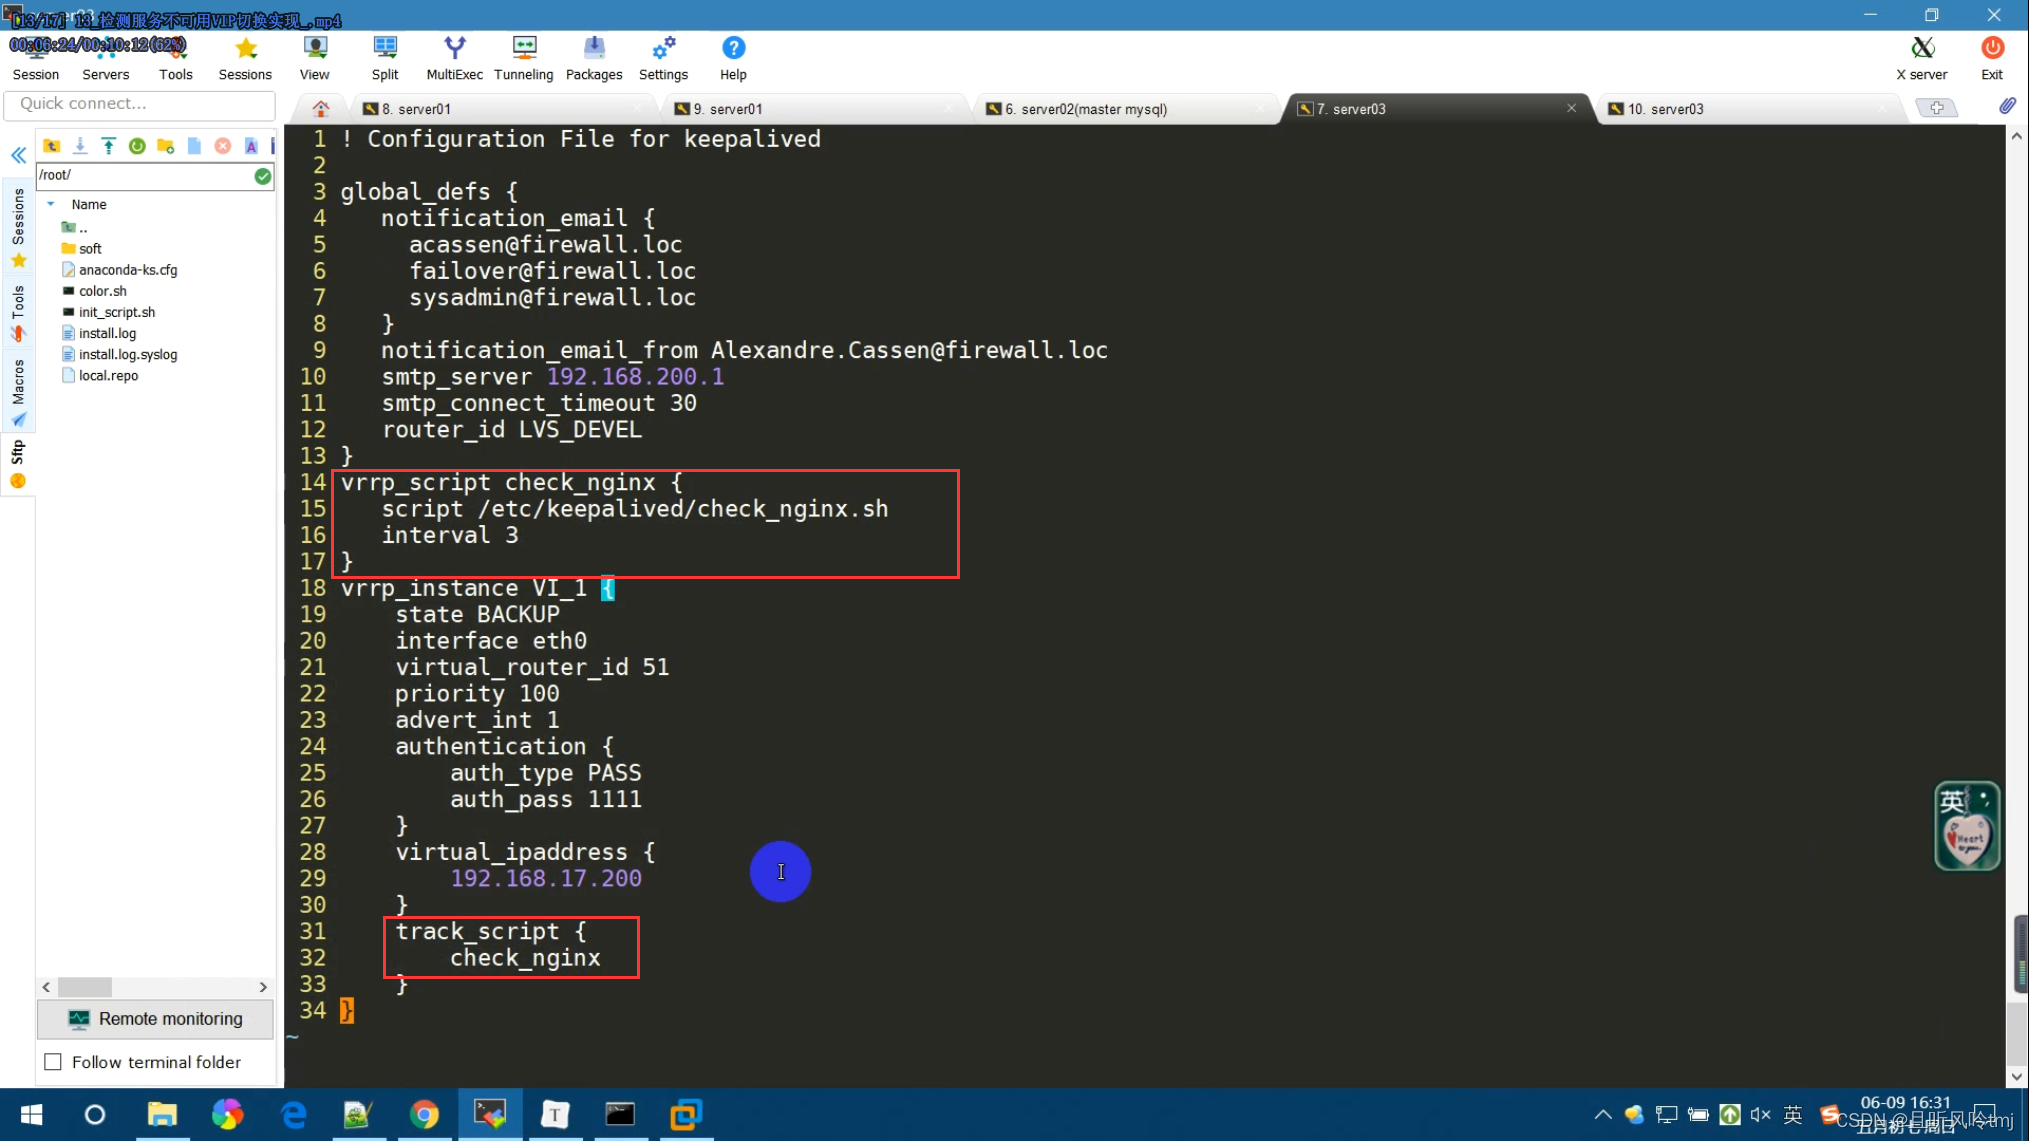Click into the Quick connect field
The width and height of the screenshot is (2029, 1141).
click(x=140, y=104)
